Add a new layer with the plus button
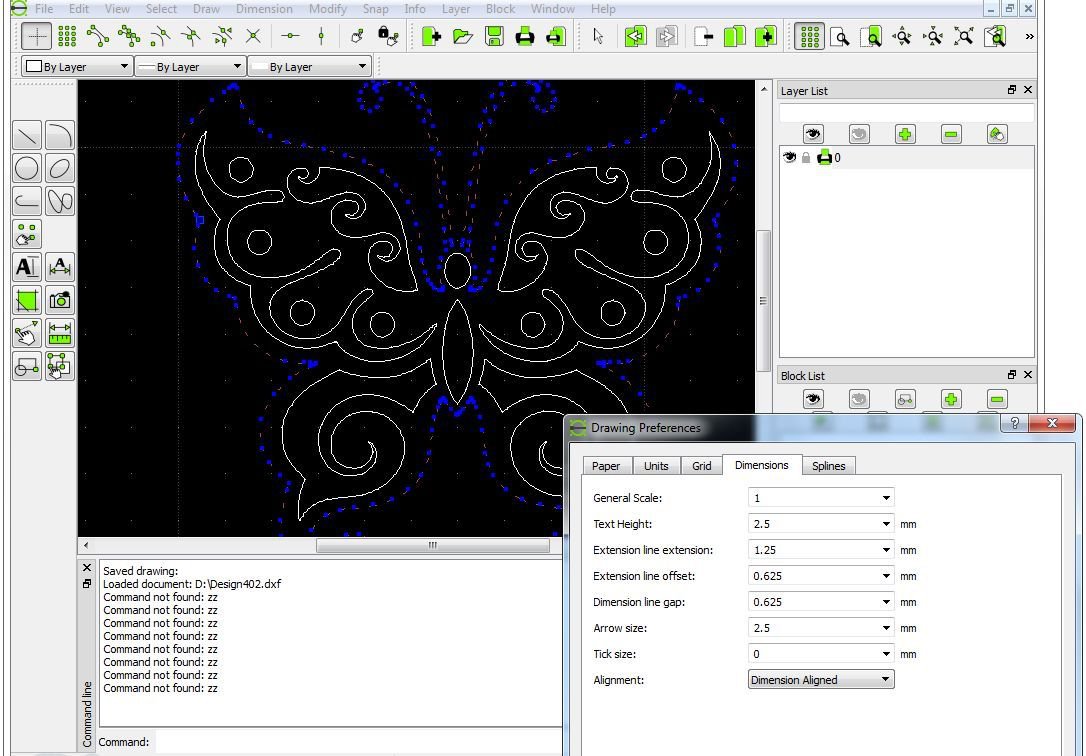1086x756 pixels. coord(904,133)
